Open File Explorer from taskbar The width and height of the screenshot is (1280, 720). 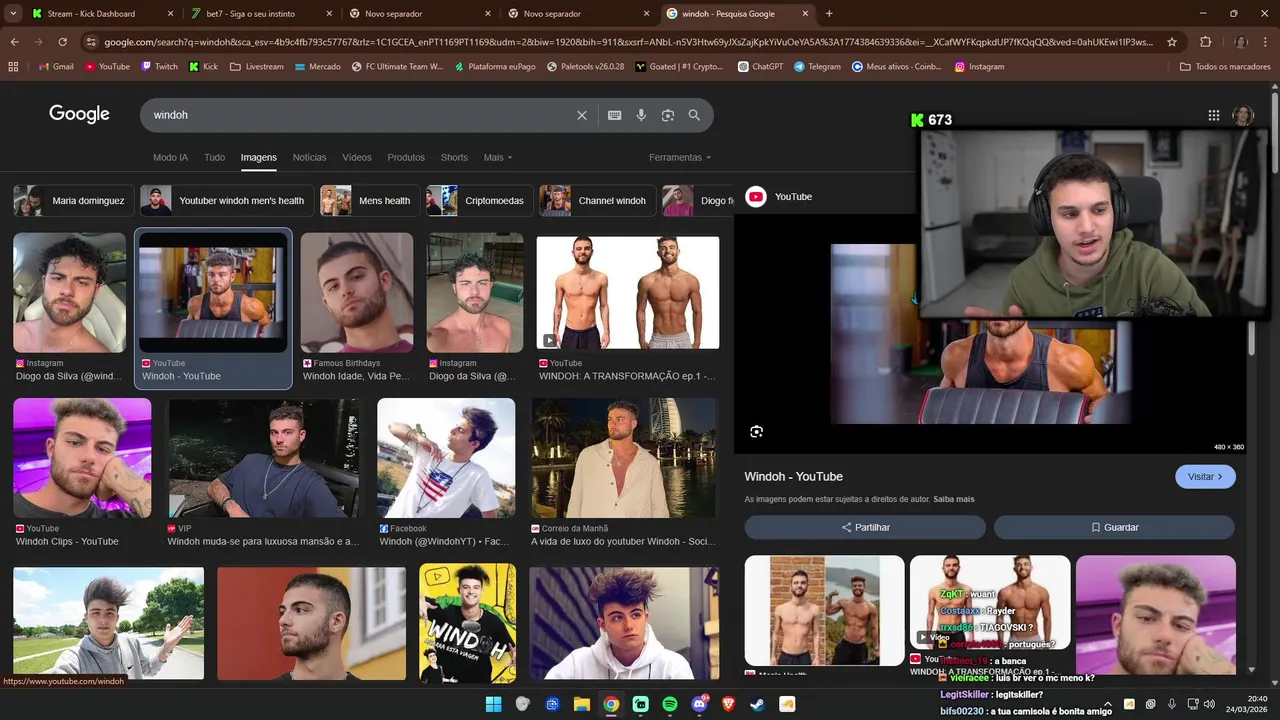click(x=581, y=704)
